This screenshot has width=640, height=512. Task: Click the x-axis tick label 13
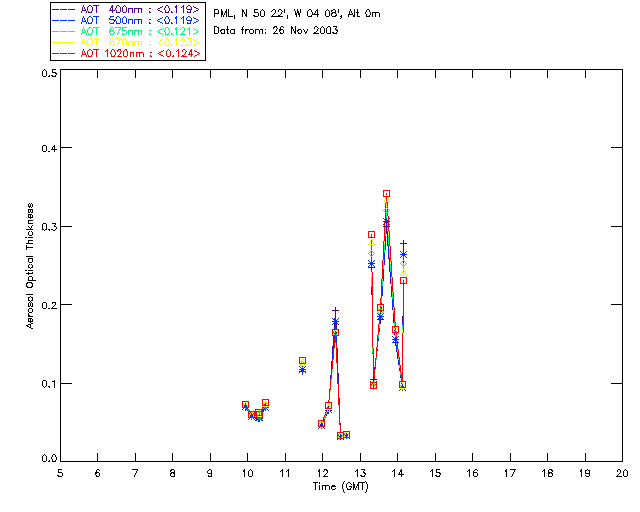360,473
